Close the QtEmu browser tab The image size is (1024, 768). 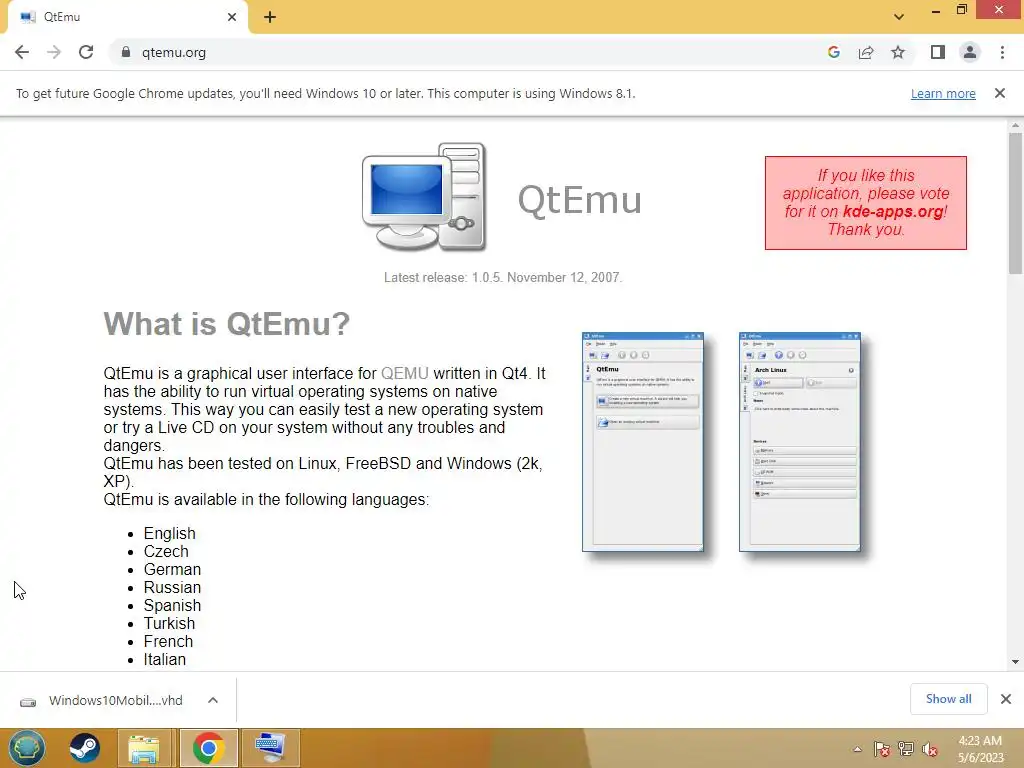click(232, 17)
